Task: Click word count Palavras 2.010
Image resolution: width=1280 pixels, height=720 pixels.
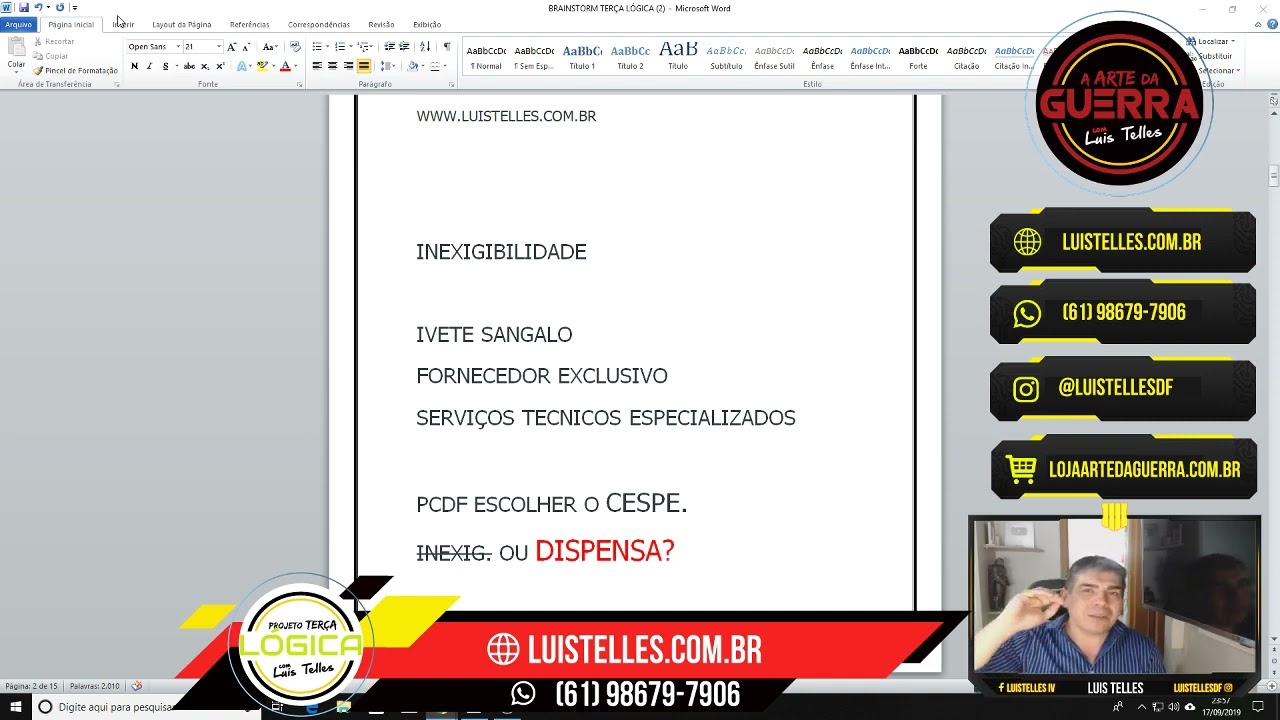Action: [95, 686]
